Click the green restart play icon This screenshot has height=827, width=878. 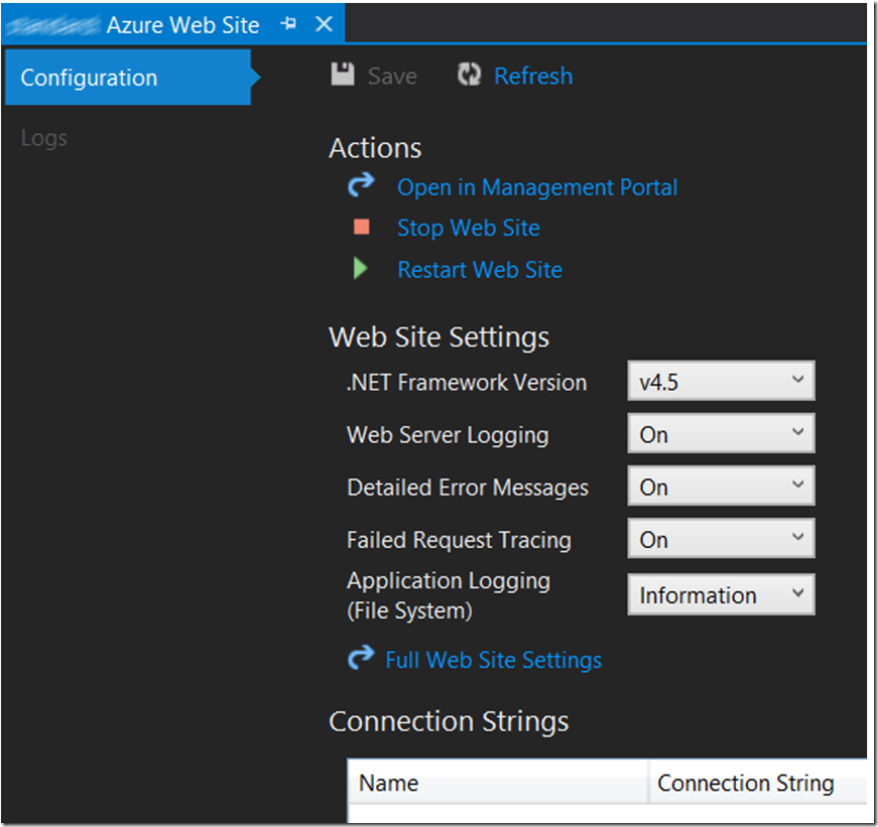(x=361, y=268)
